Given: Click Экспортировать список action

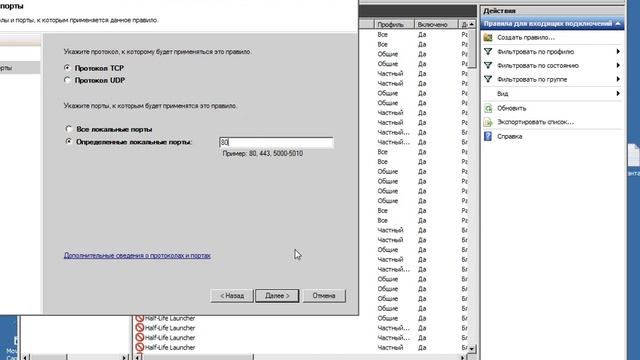Looking at the screenshot, I should pyautogui.click(x=535, y=122).
